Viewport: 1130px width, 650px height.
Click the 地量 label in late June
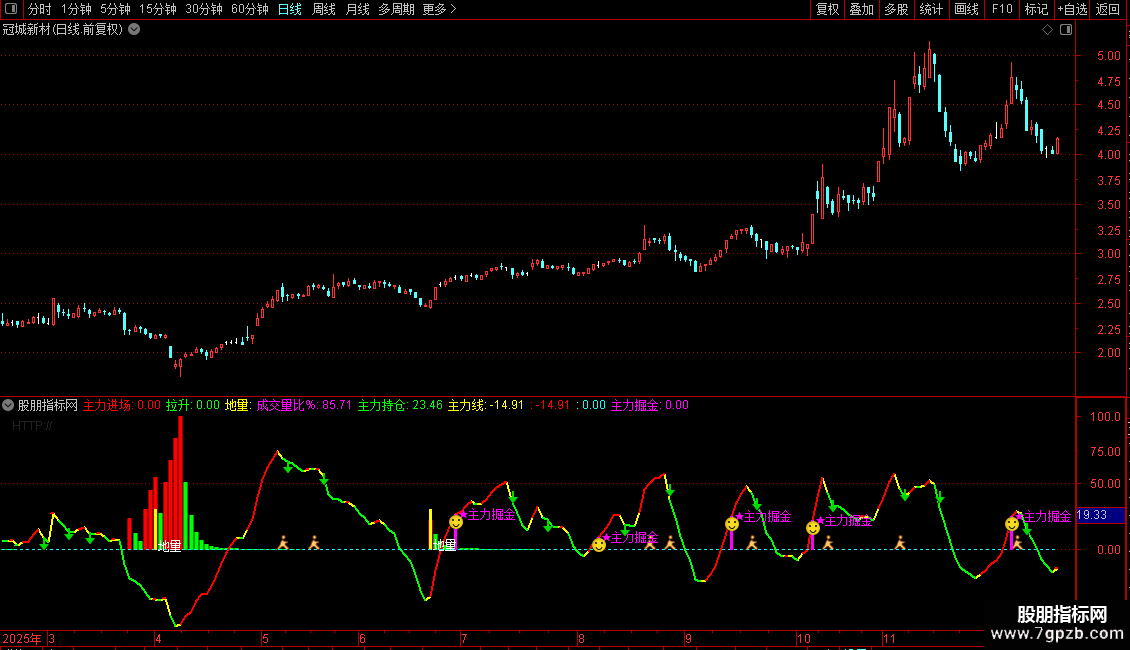point(445,545)
